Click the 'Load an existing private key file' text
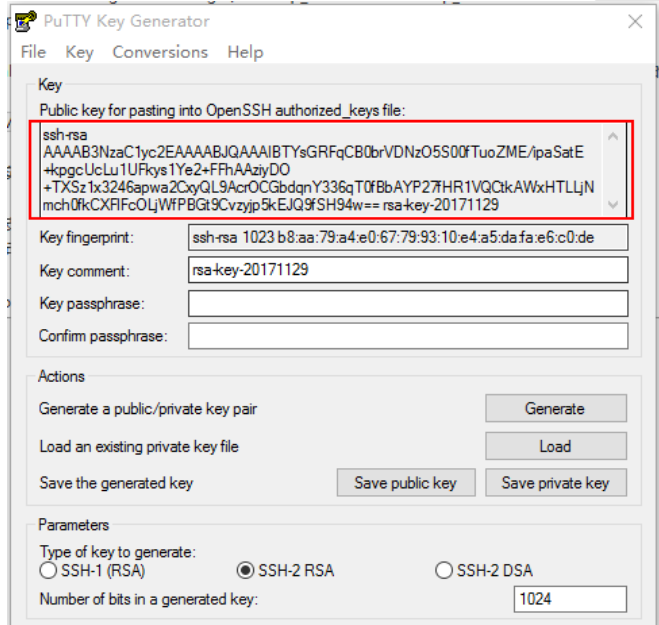 point(139,446)
